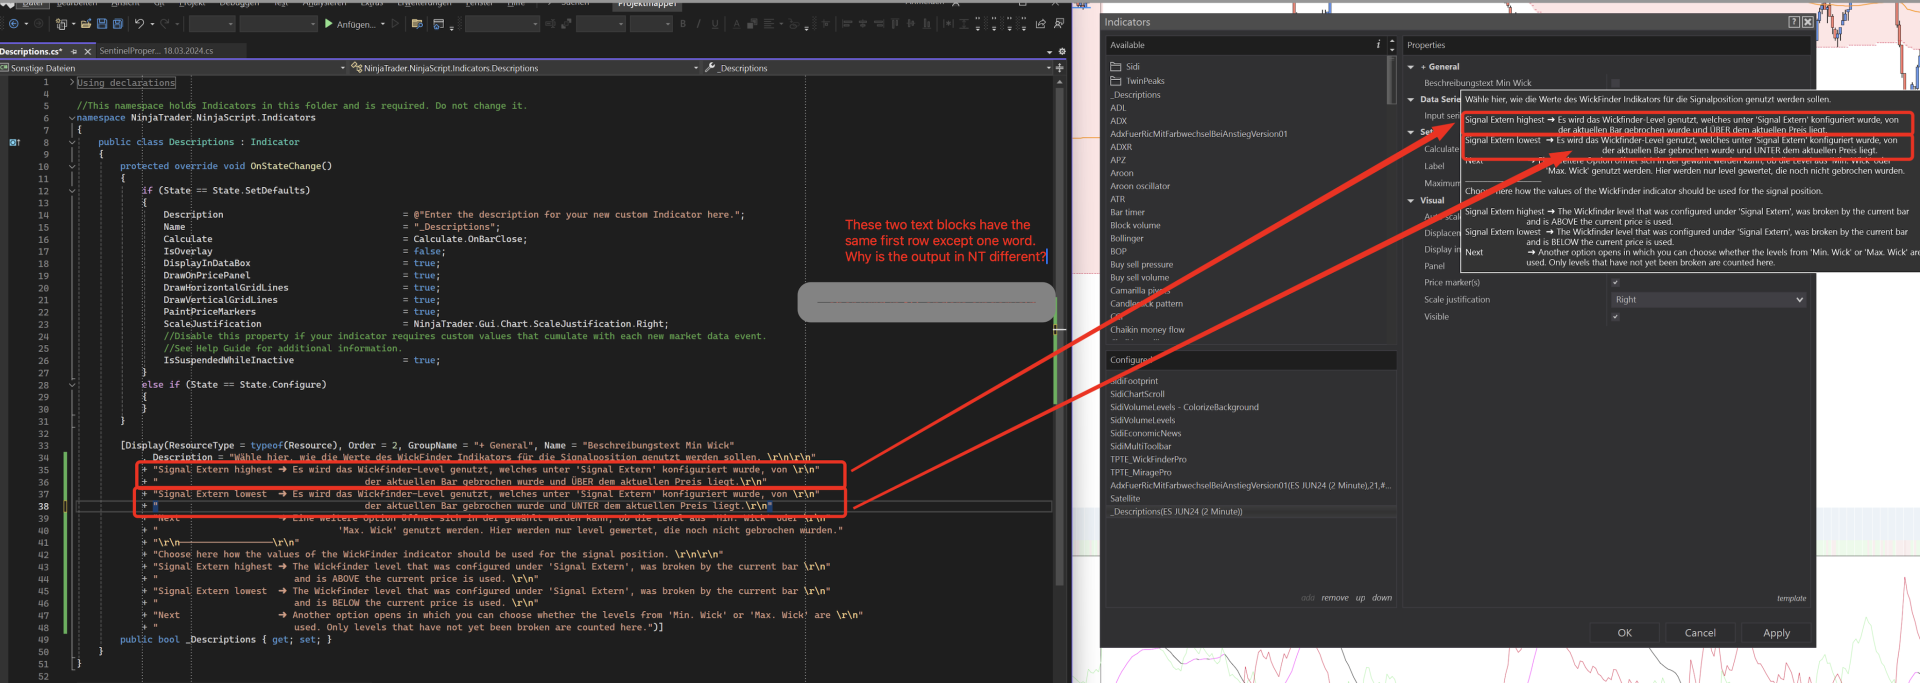1920x683 pixels.
Task: Click the green Anfügen start arrow
Action: click(328, 24)
